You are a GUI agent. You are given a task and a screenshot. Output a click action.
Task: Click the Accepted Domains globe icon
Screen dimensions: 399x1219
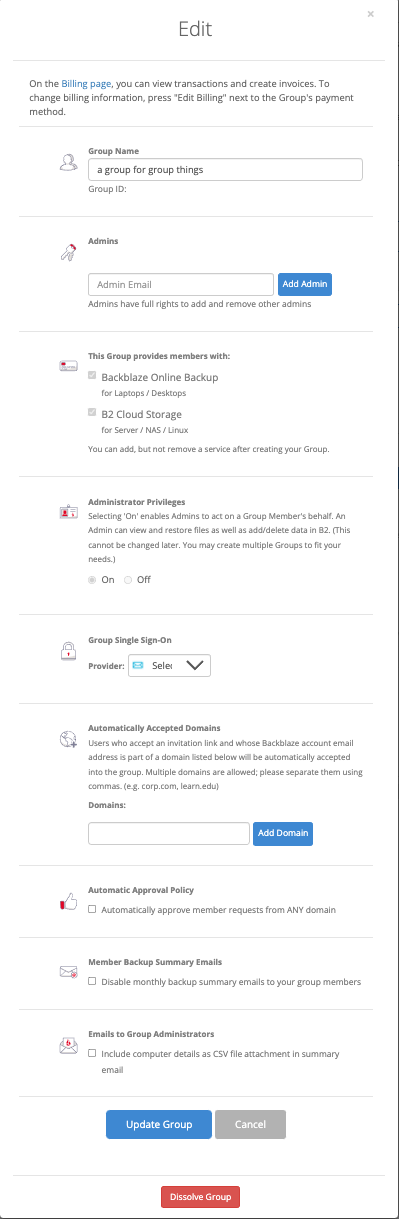[68, 741]
